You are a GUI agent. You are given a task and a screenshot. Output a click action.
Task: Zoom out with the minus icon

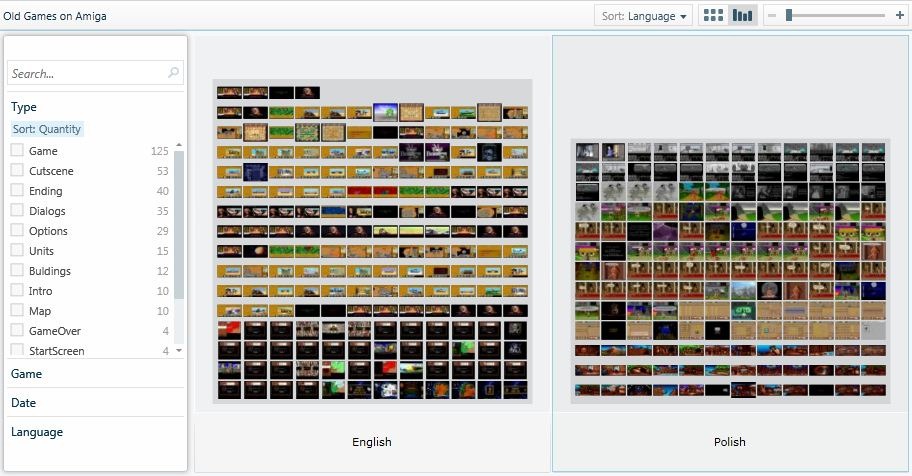pos(772,16)
